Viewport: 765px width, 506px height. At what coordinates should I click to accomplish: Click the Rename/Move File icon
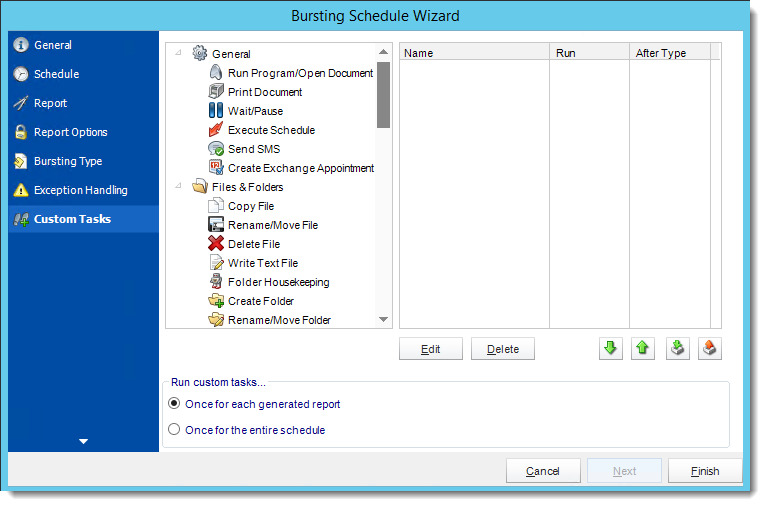(x=216, y=224)
